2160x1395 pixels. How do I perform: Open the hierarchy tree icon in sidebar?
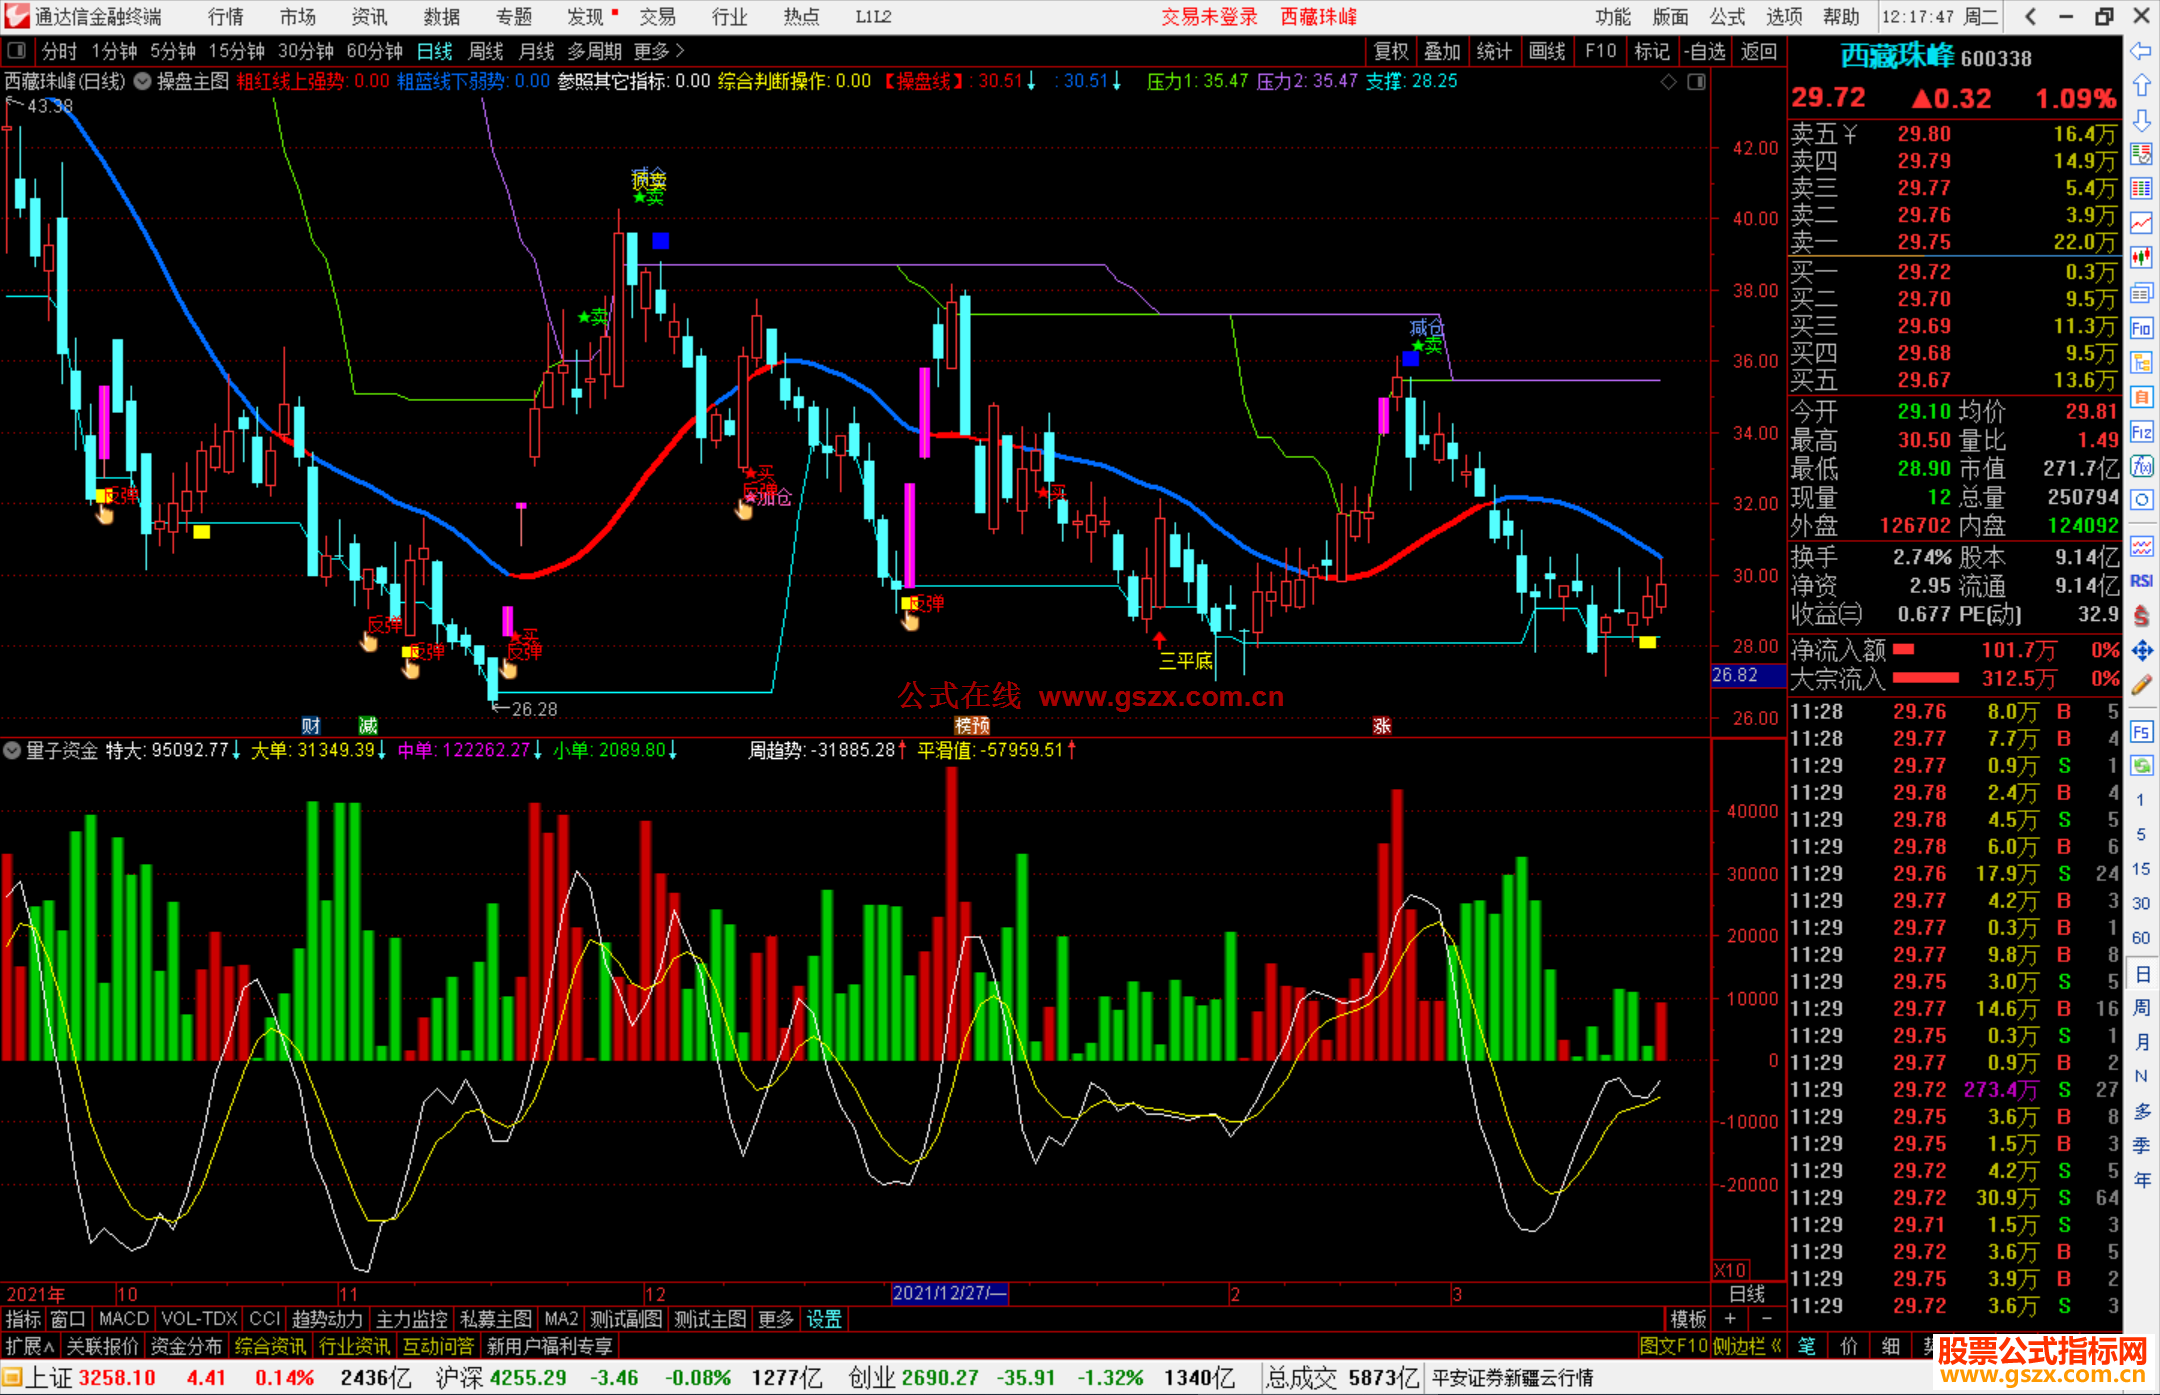pyautogui.click(x=2141, y=362)
